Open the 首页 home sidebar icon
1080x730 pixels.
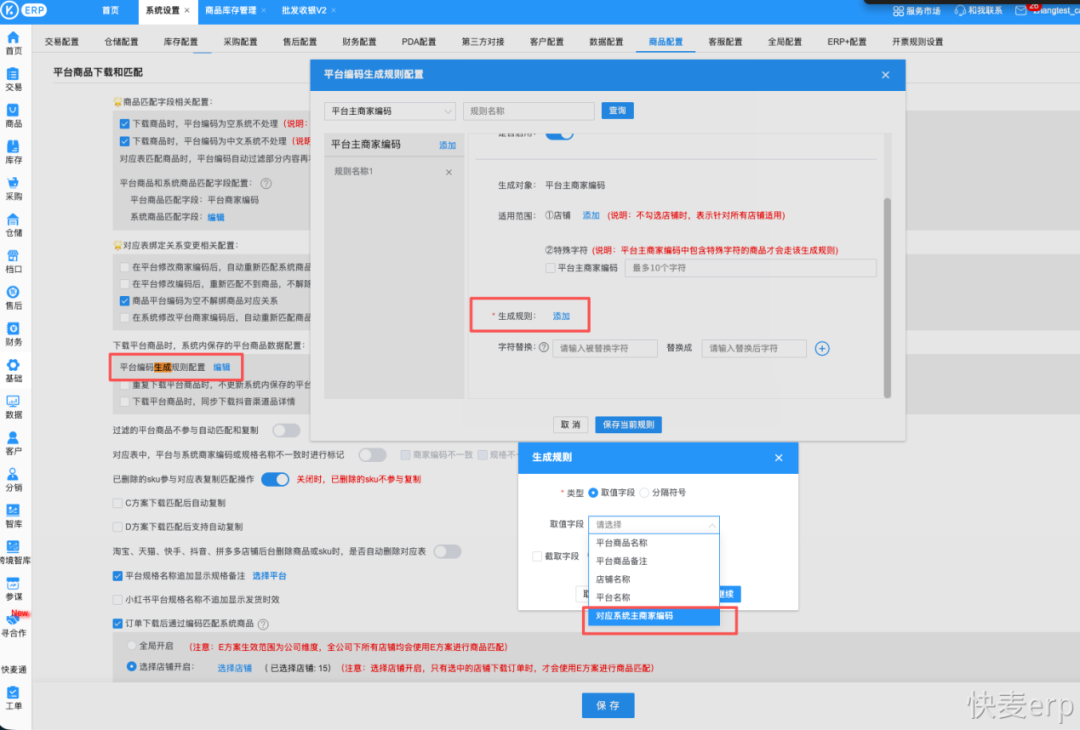13,38
